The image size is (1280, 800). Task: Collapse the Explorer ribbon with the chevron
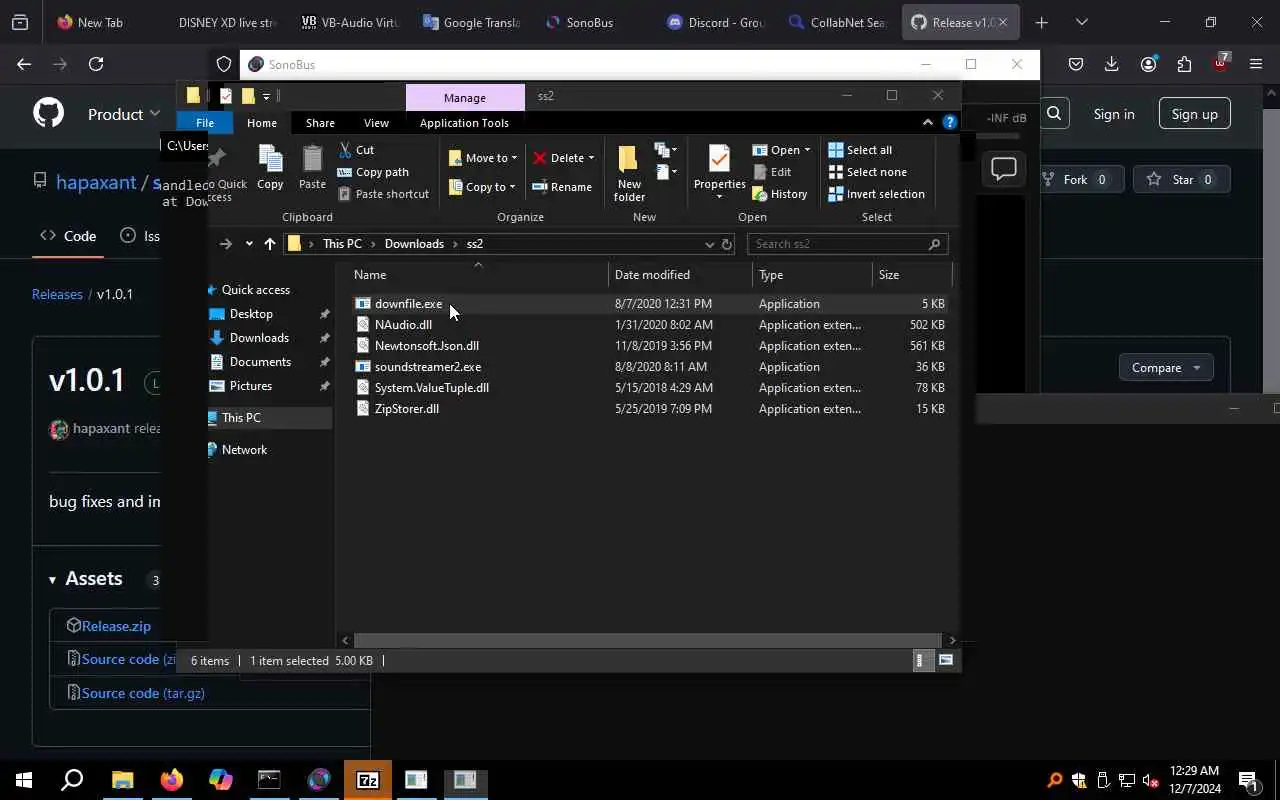(x=927, y=122)
